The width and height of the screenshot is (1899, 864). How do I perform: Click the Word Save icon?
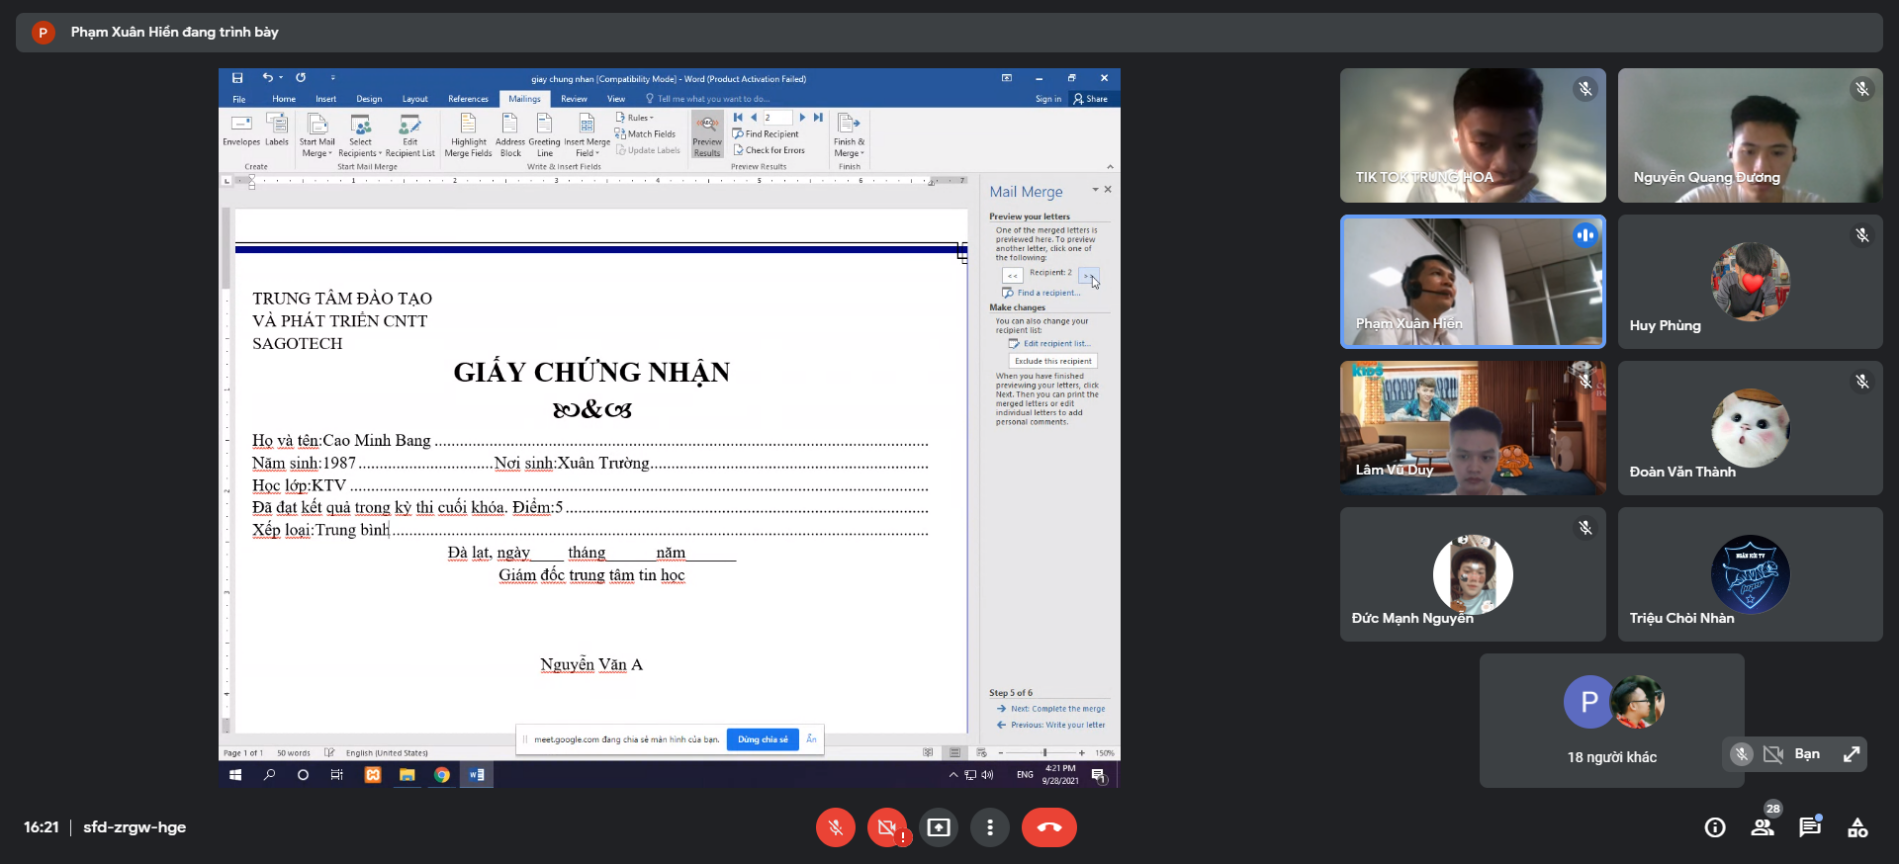(x=237, y=78)
